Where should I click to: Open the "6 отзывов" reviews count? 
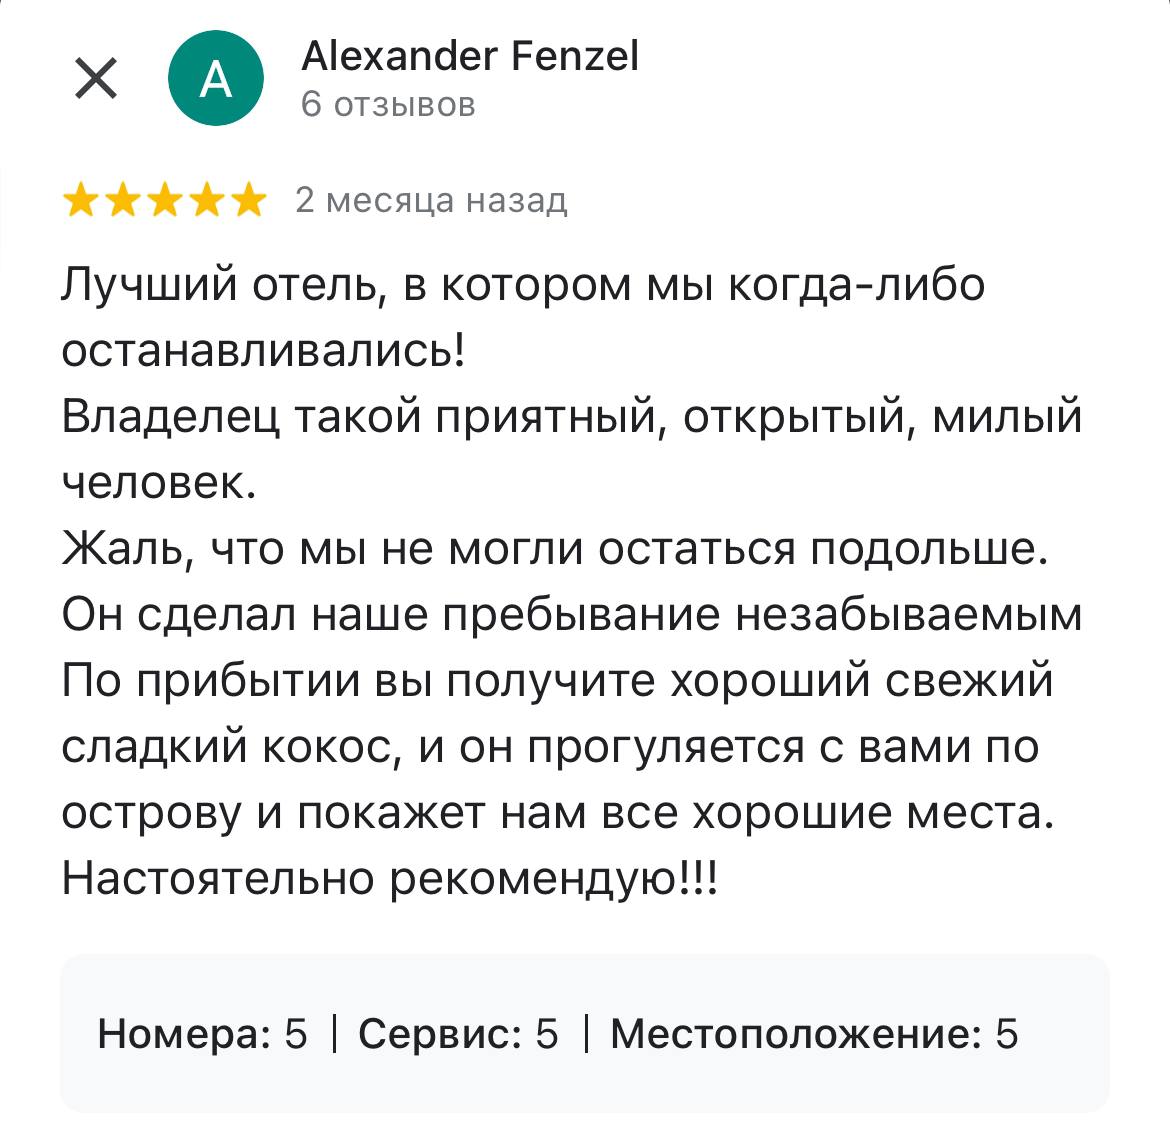coord(388,105)
